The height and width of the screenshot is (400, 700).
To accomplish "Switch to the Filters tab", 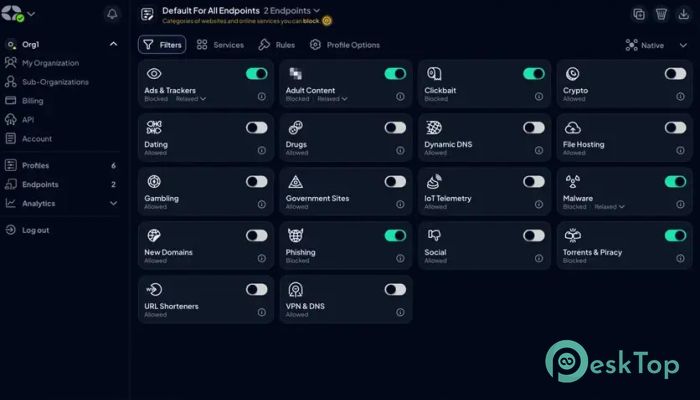I will coord(162,45).
